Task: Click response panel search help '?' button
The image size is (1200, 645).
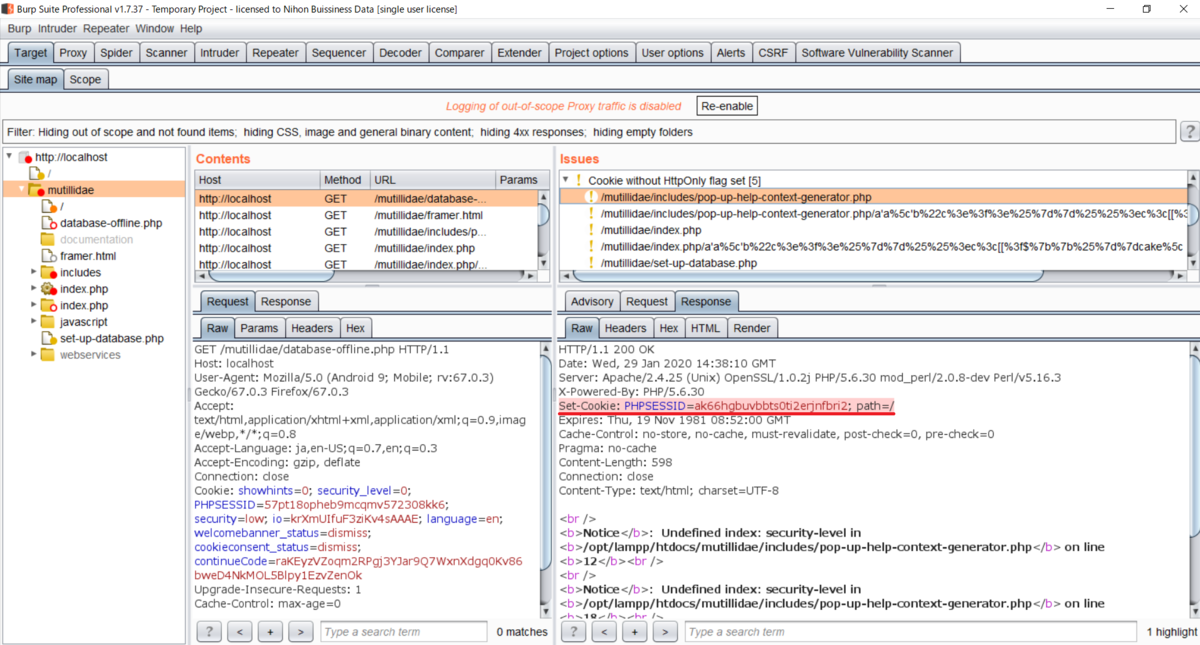Action: (573, 631)
